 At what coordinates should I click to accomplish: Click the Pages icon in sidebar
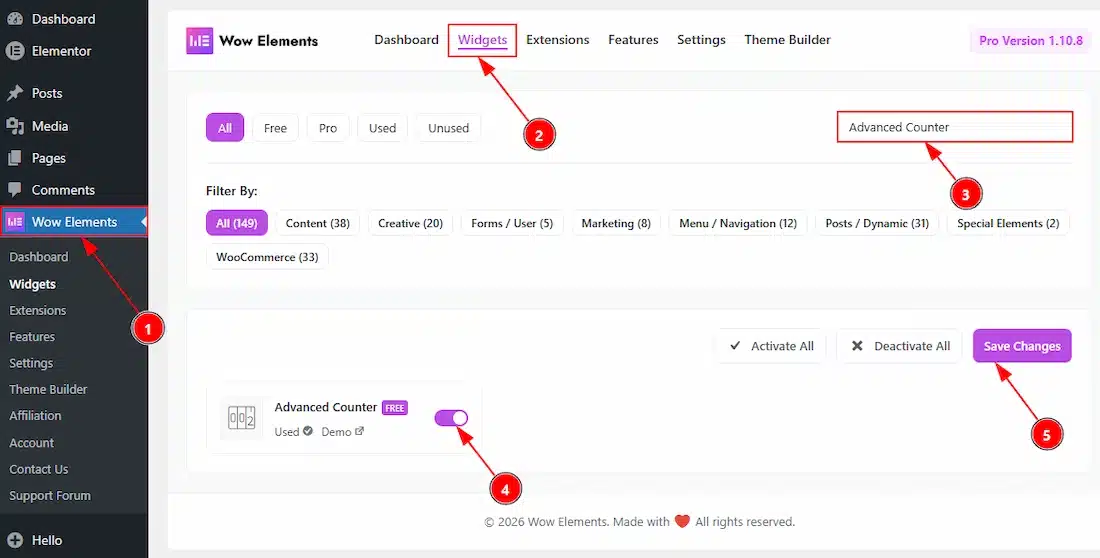pos(15,158)
